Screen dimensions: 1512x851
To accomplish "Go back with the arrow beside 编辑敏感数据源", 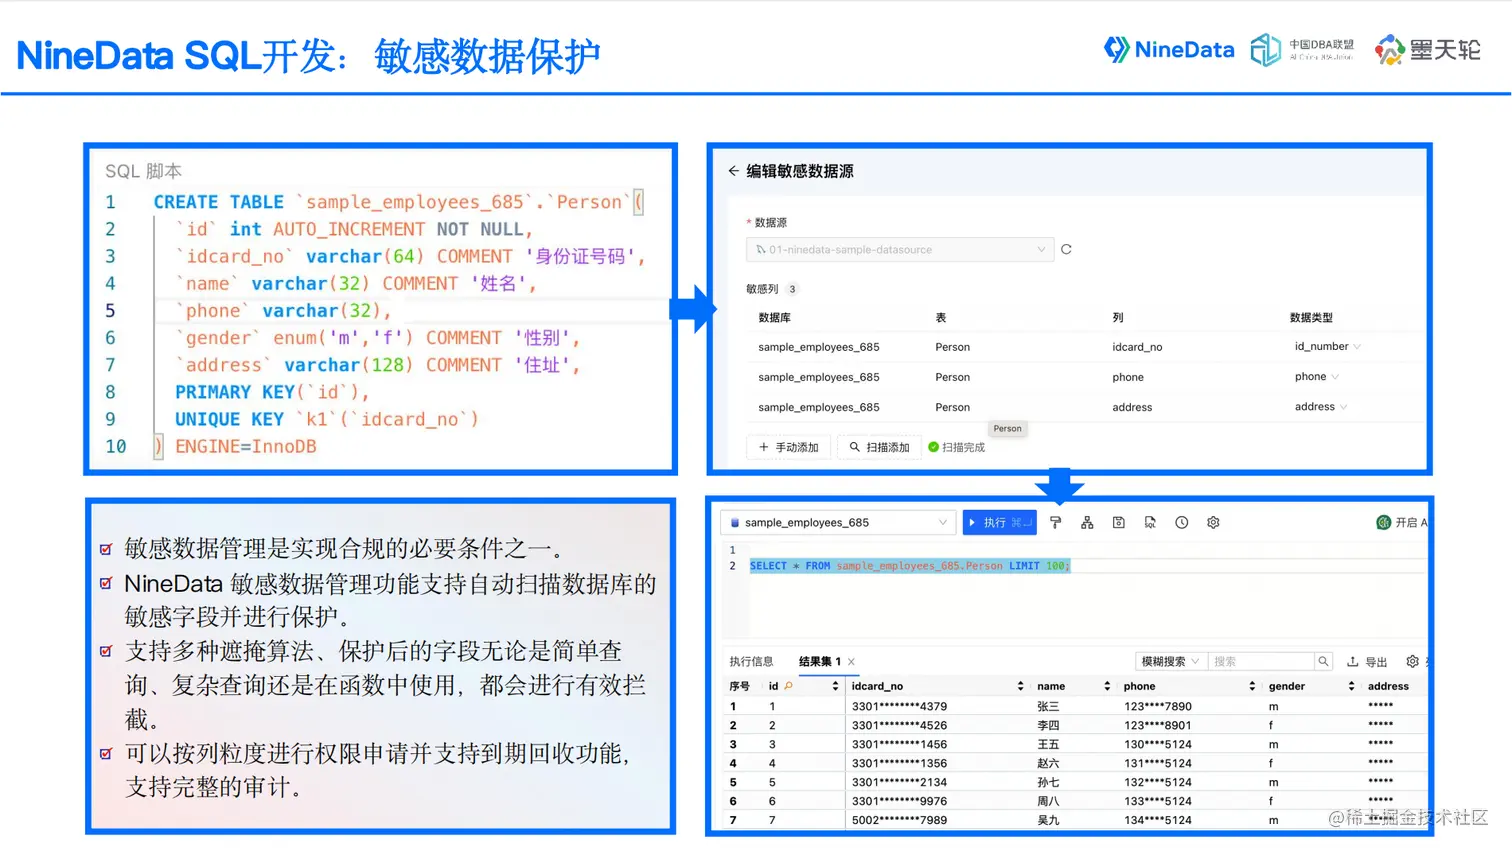I will tap(734, 171).
